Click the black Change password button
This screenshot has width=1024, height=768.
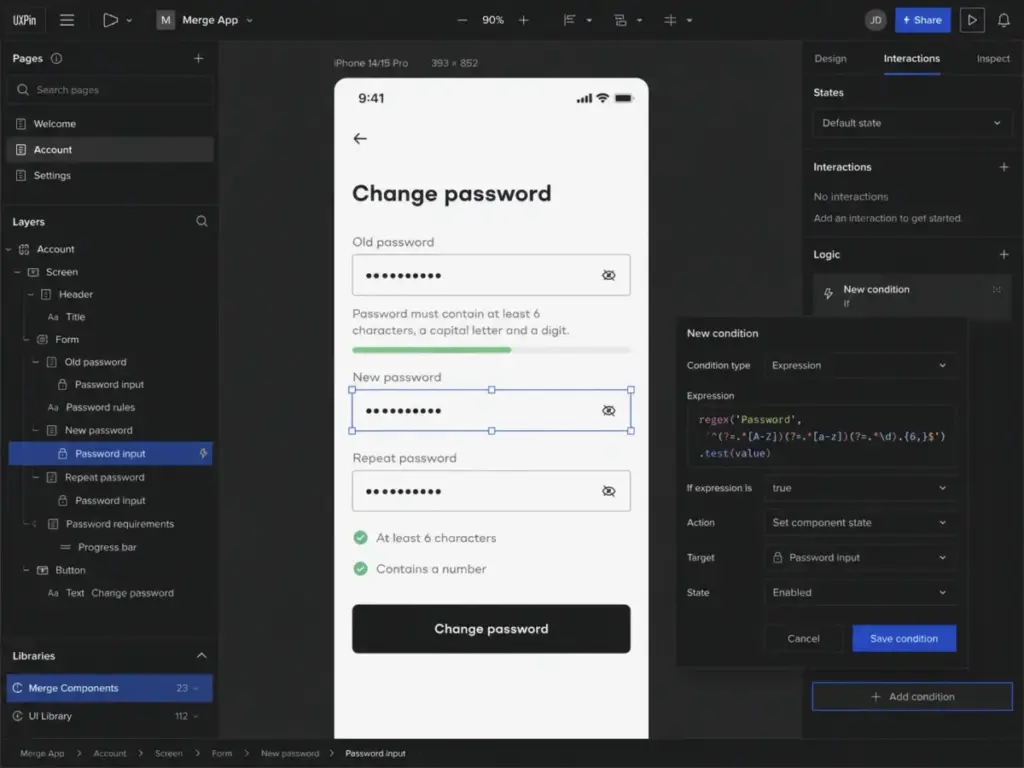click(491, 629)
